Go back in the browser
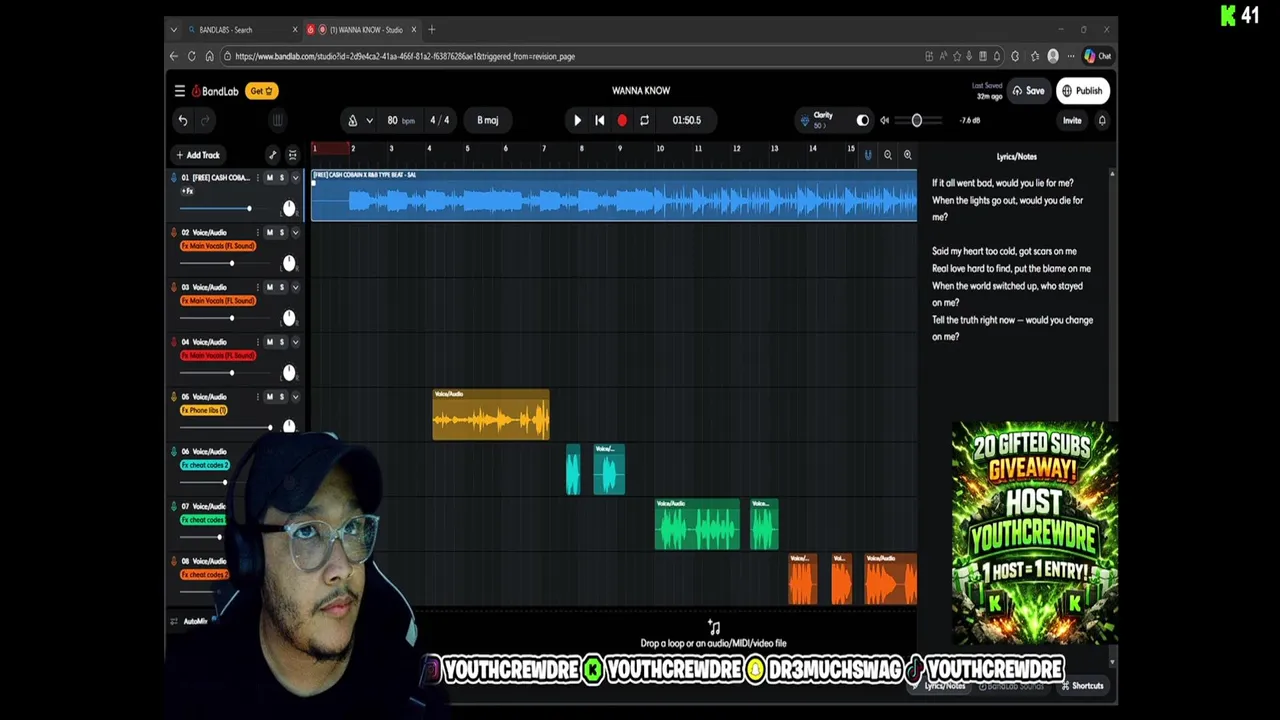This screenshot has height=720, width=1280. (x=174, y=56)
